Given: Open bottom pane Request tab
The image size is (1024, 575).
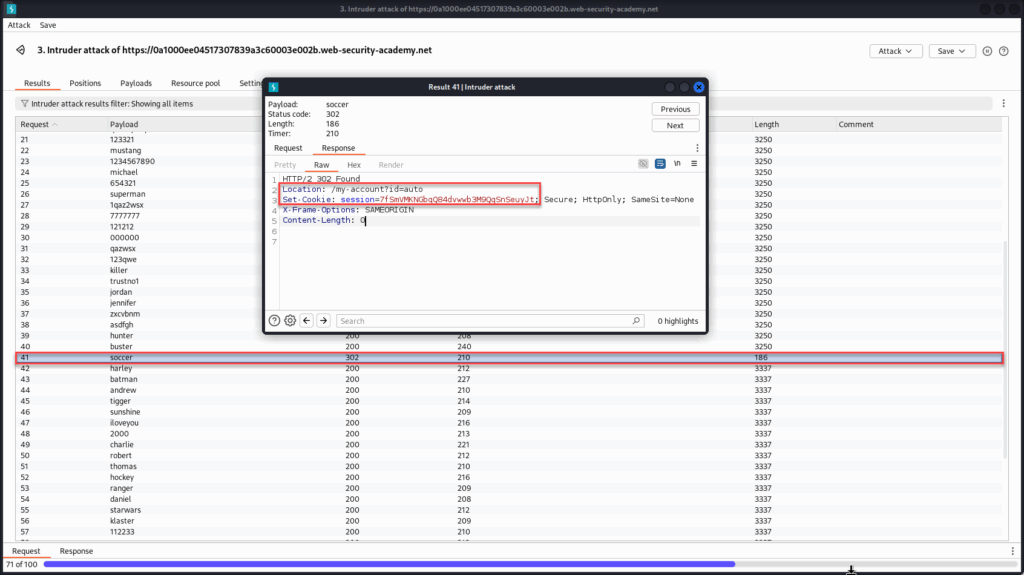Looking at the screenshot, I should click(26, 551).
